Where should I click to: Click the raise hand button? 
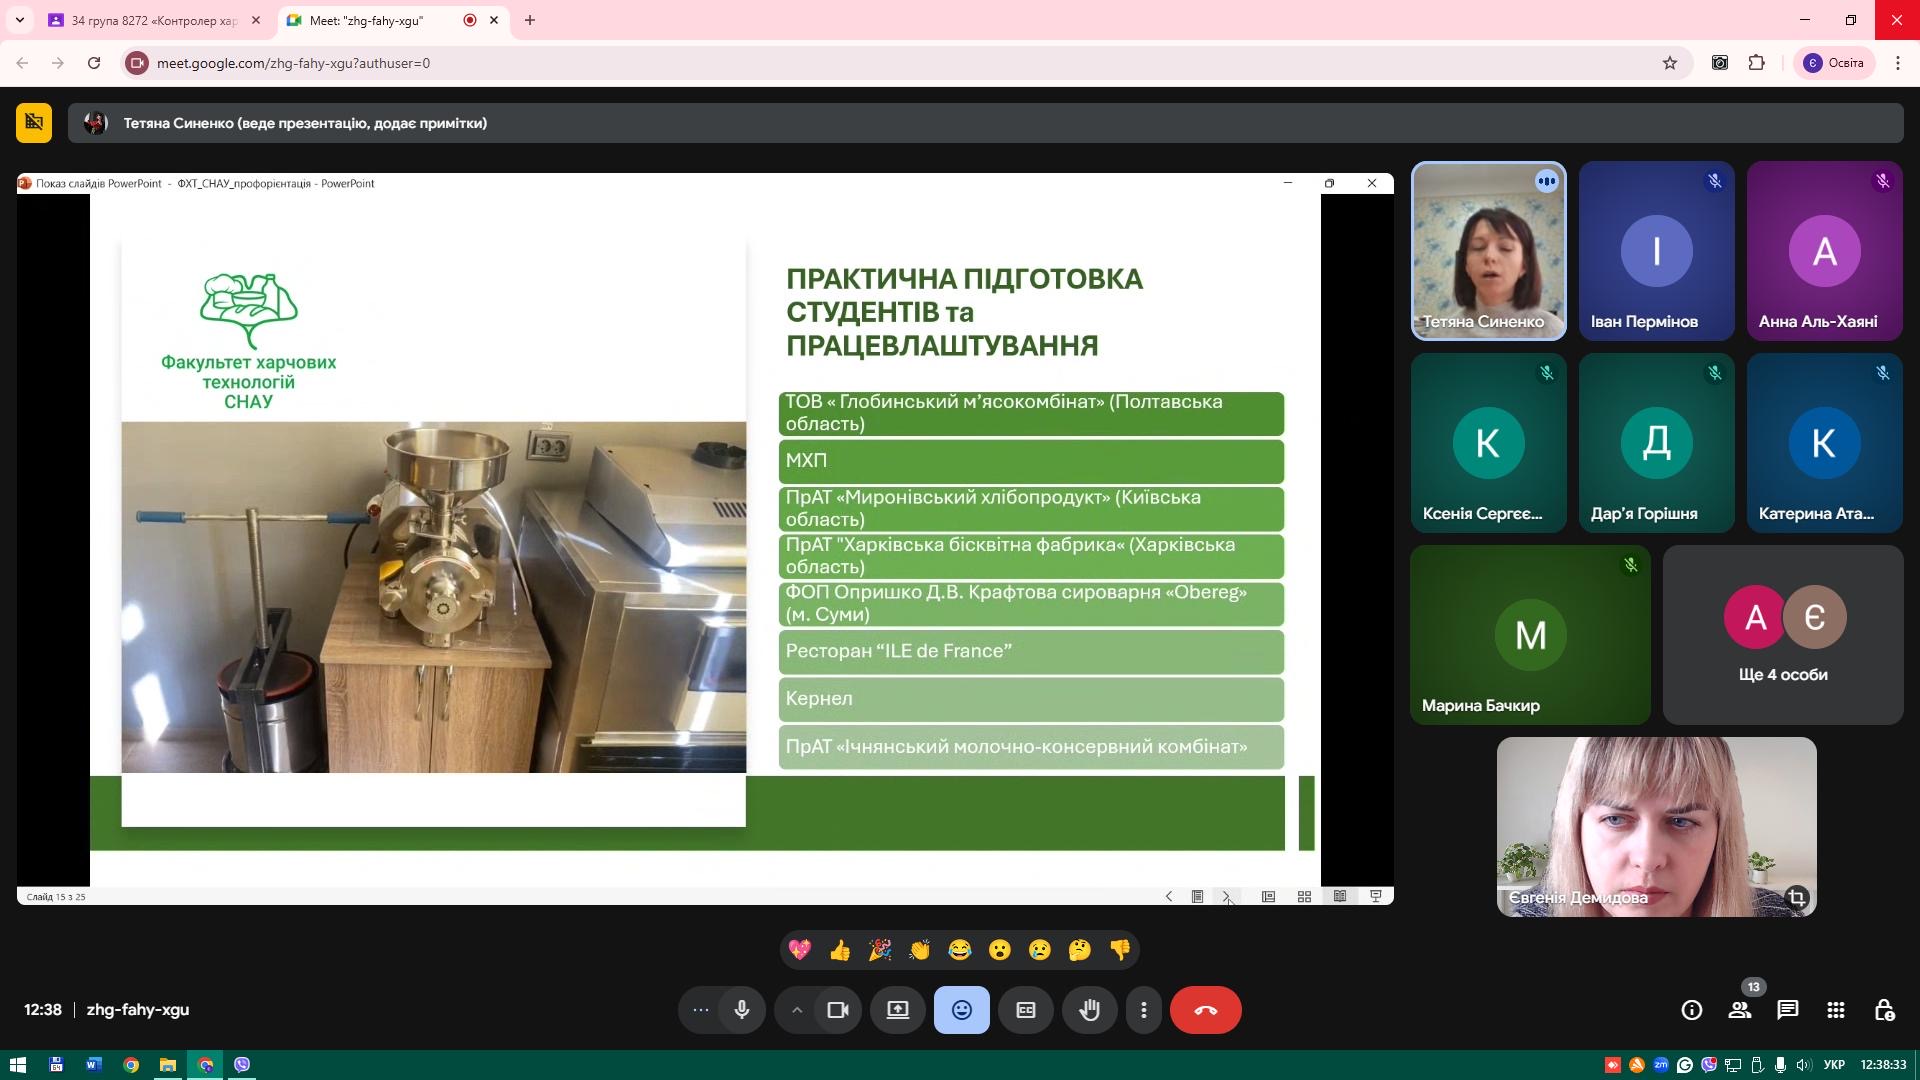pos(1089,1010)
